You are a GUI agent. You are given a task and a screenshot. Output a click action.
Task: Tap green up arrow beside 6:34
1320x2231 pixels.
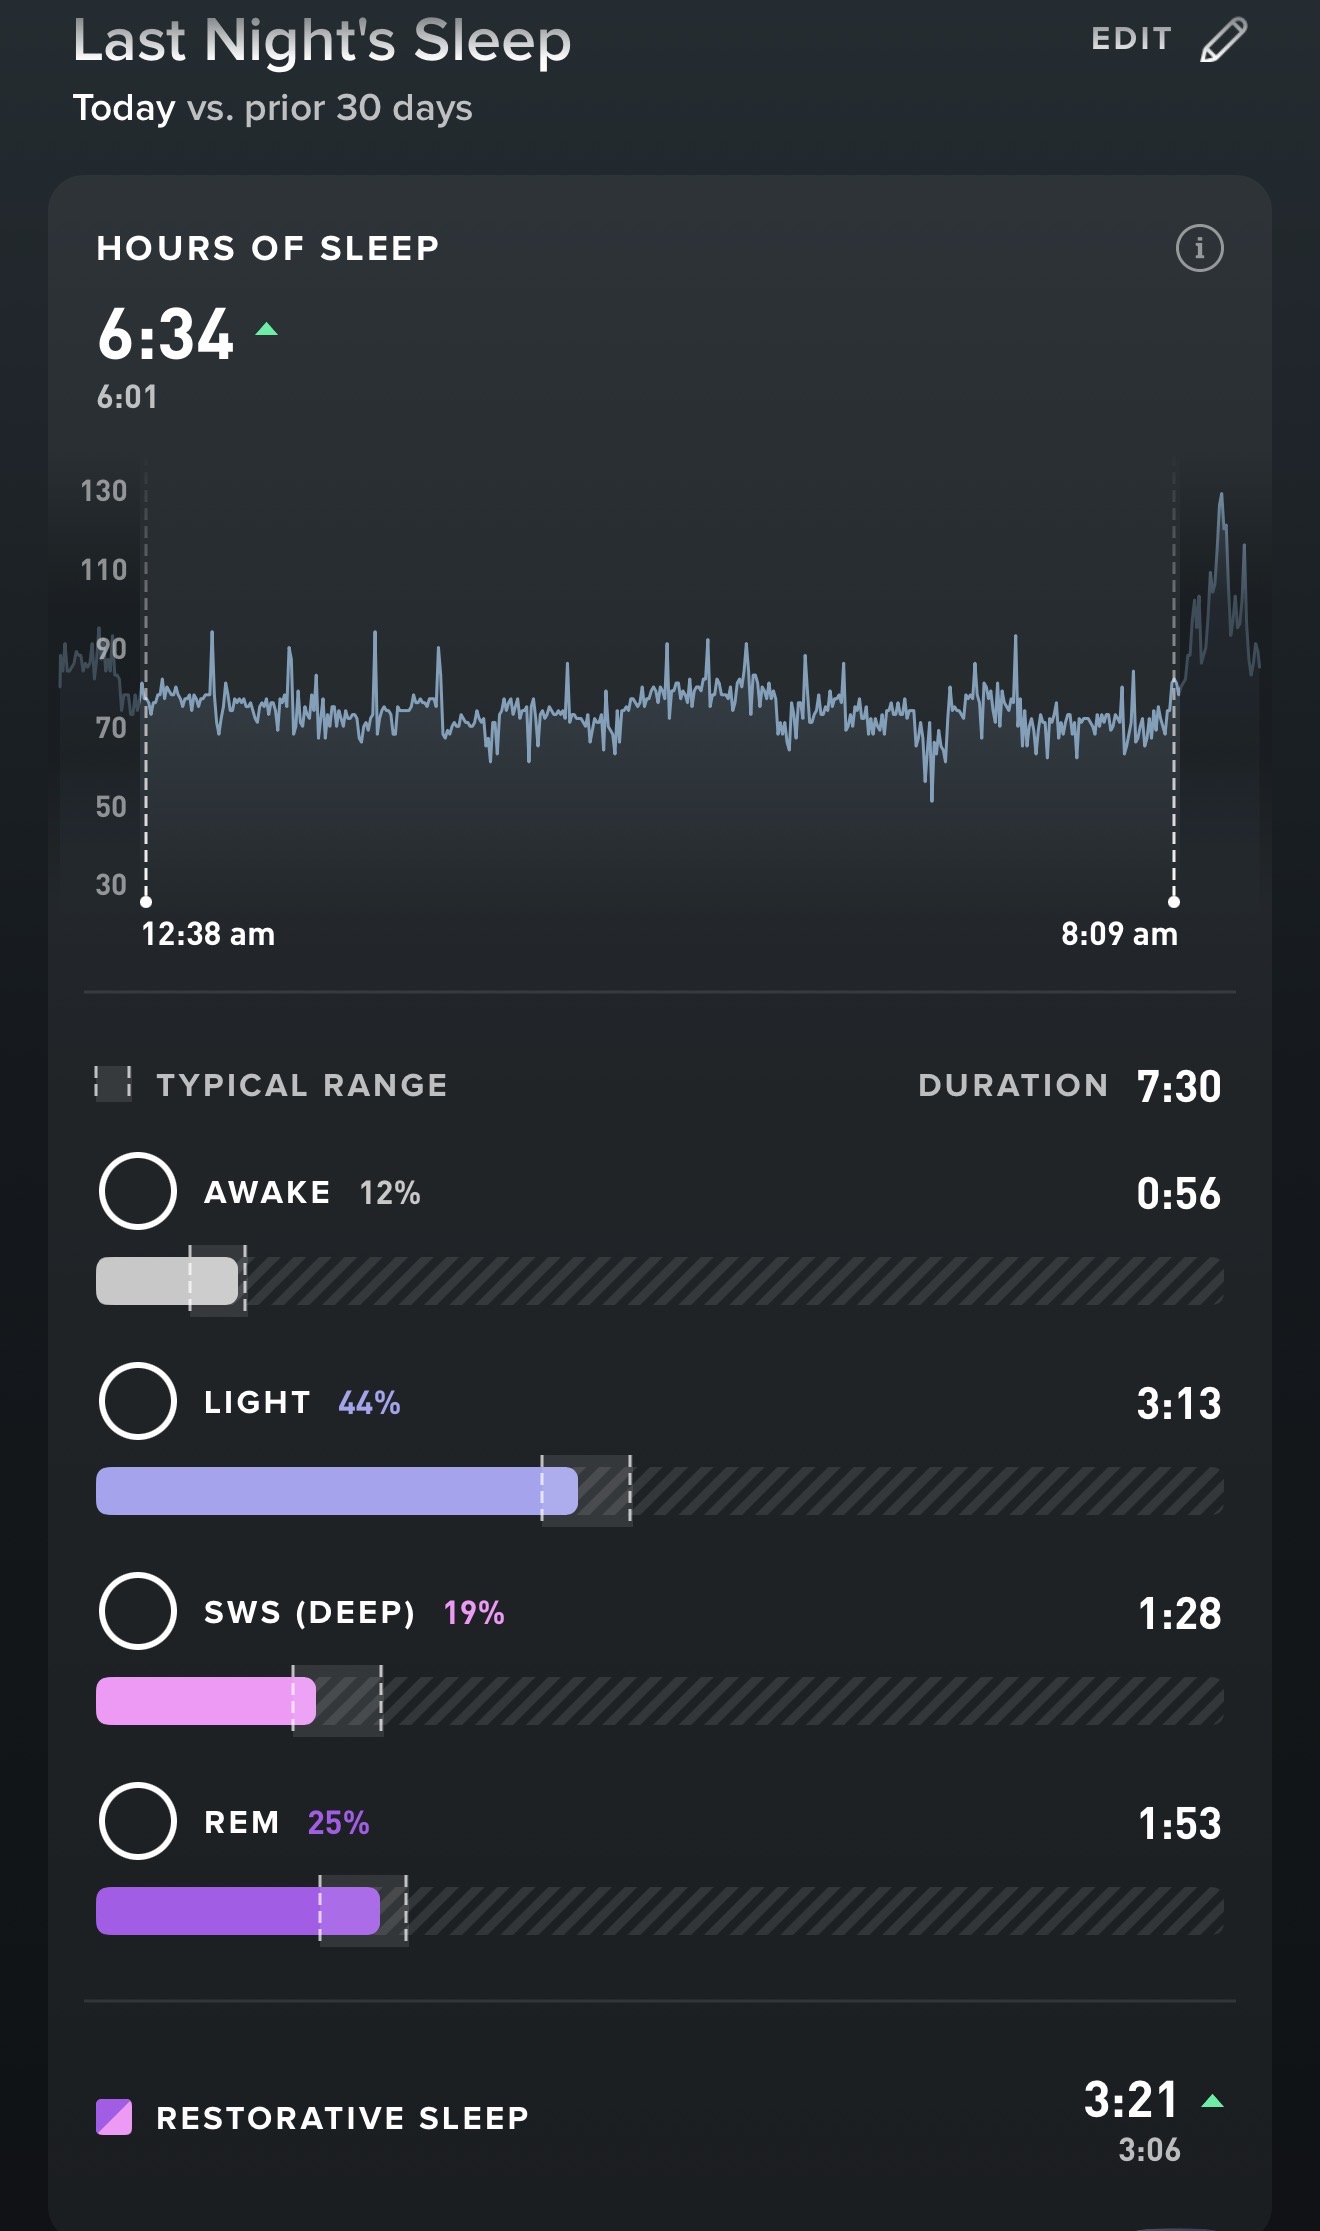(x=266, y=329)
